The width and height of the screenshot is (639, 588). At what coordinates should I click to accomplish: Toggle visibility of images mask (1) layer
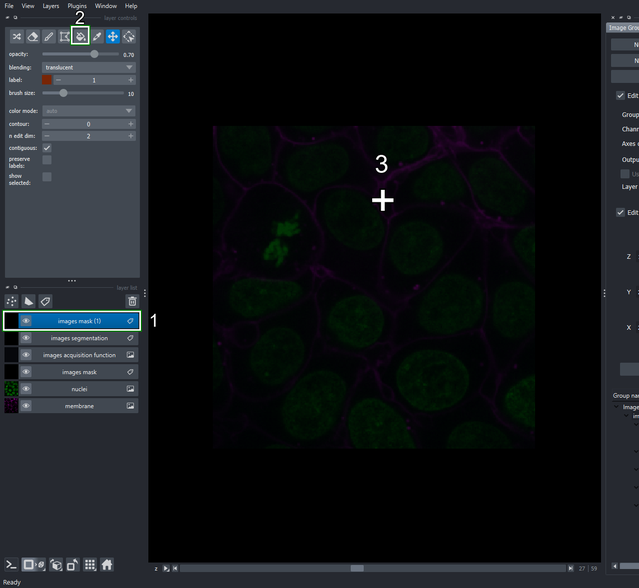(x=26, y=321)
